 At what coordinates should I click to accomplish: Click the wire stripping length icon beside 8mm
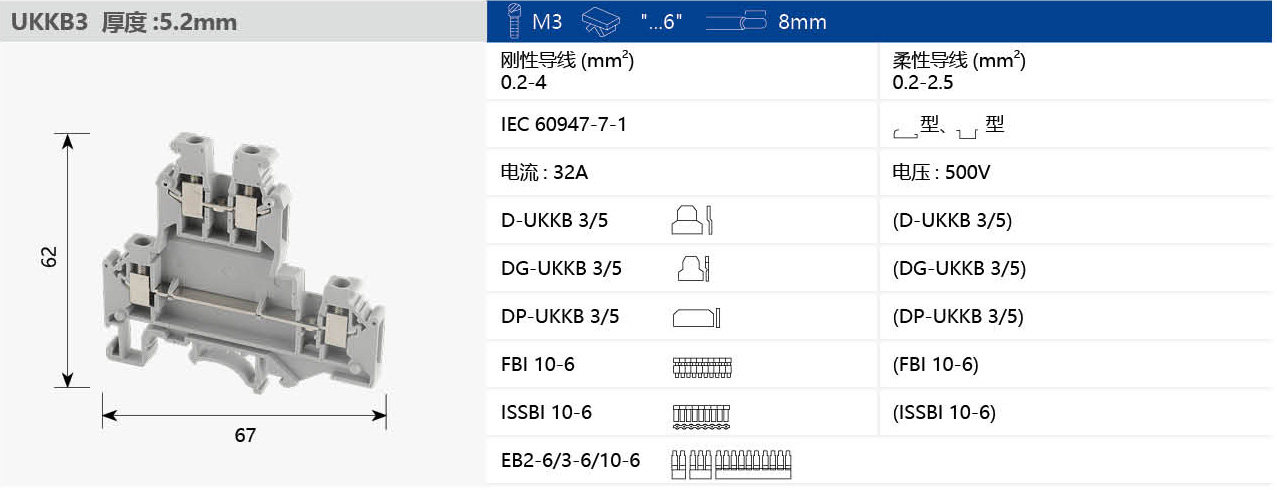[735, 21]
